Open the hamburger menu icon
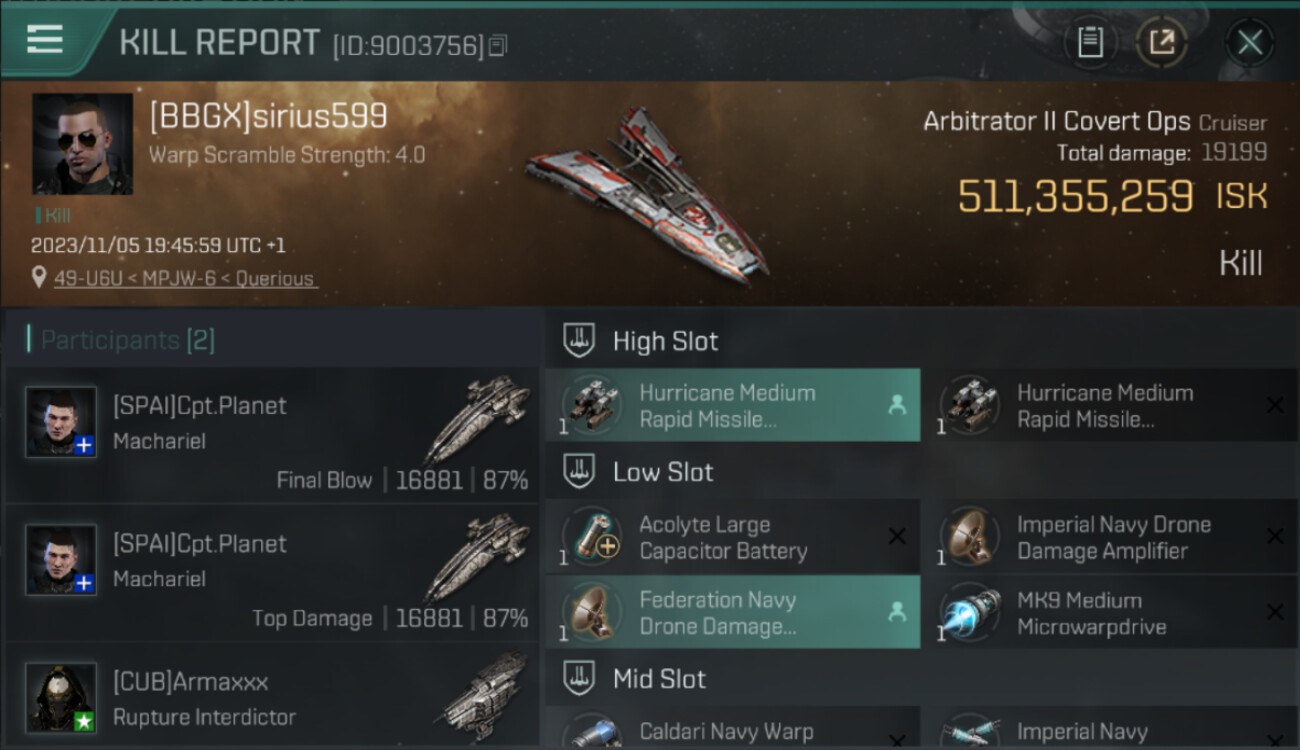Screen dimensions: 1300x750 tap(45, 39)
